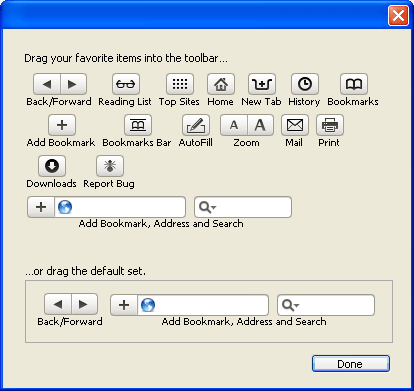Screen dimensions: 414x391
Task: Click the Forward arrow in the default set
Action: (84, 304)
